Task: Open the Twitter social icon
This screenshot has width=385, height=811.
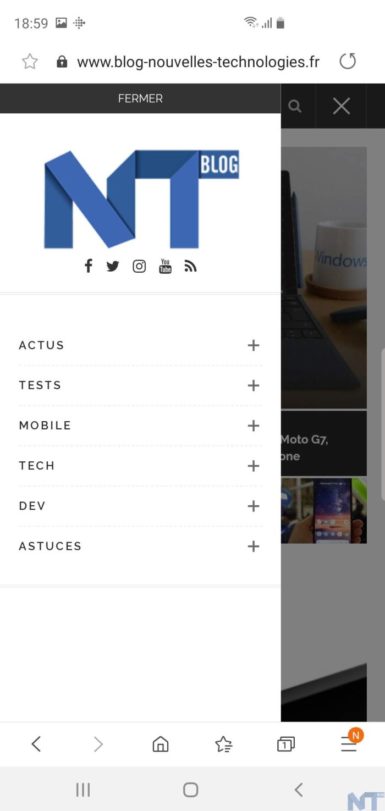Action: pos(113,266)
